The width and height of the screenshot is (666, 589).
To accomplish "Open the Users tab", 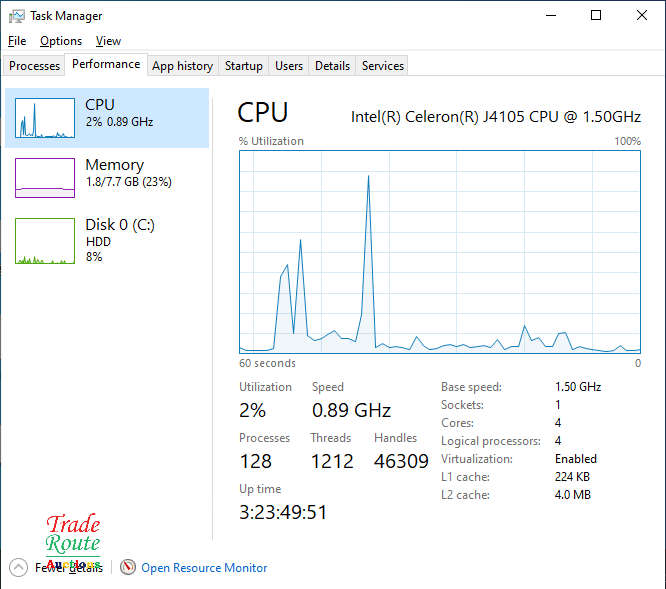I will pyautogui.click(x=289, y=66).
